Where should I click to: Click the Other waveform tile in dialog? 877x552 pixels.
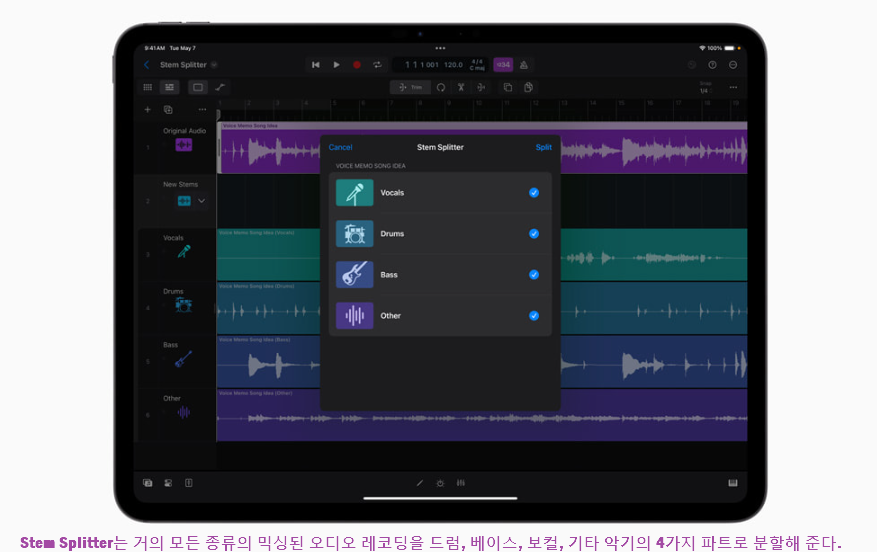(355, 315)
